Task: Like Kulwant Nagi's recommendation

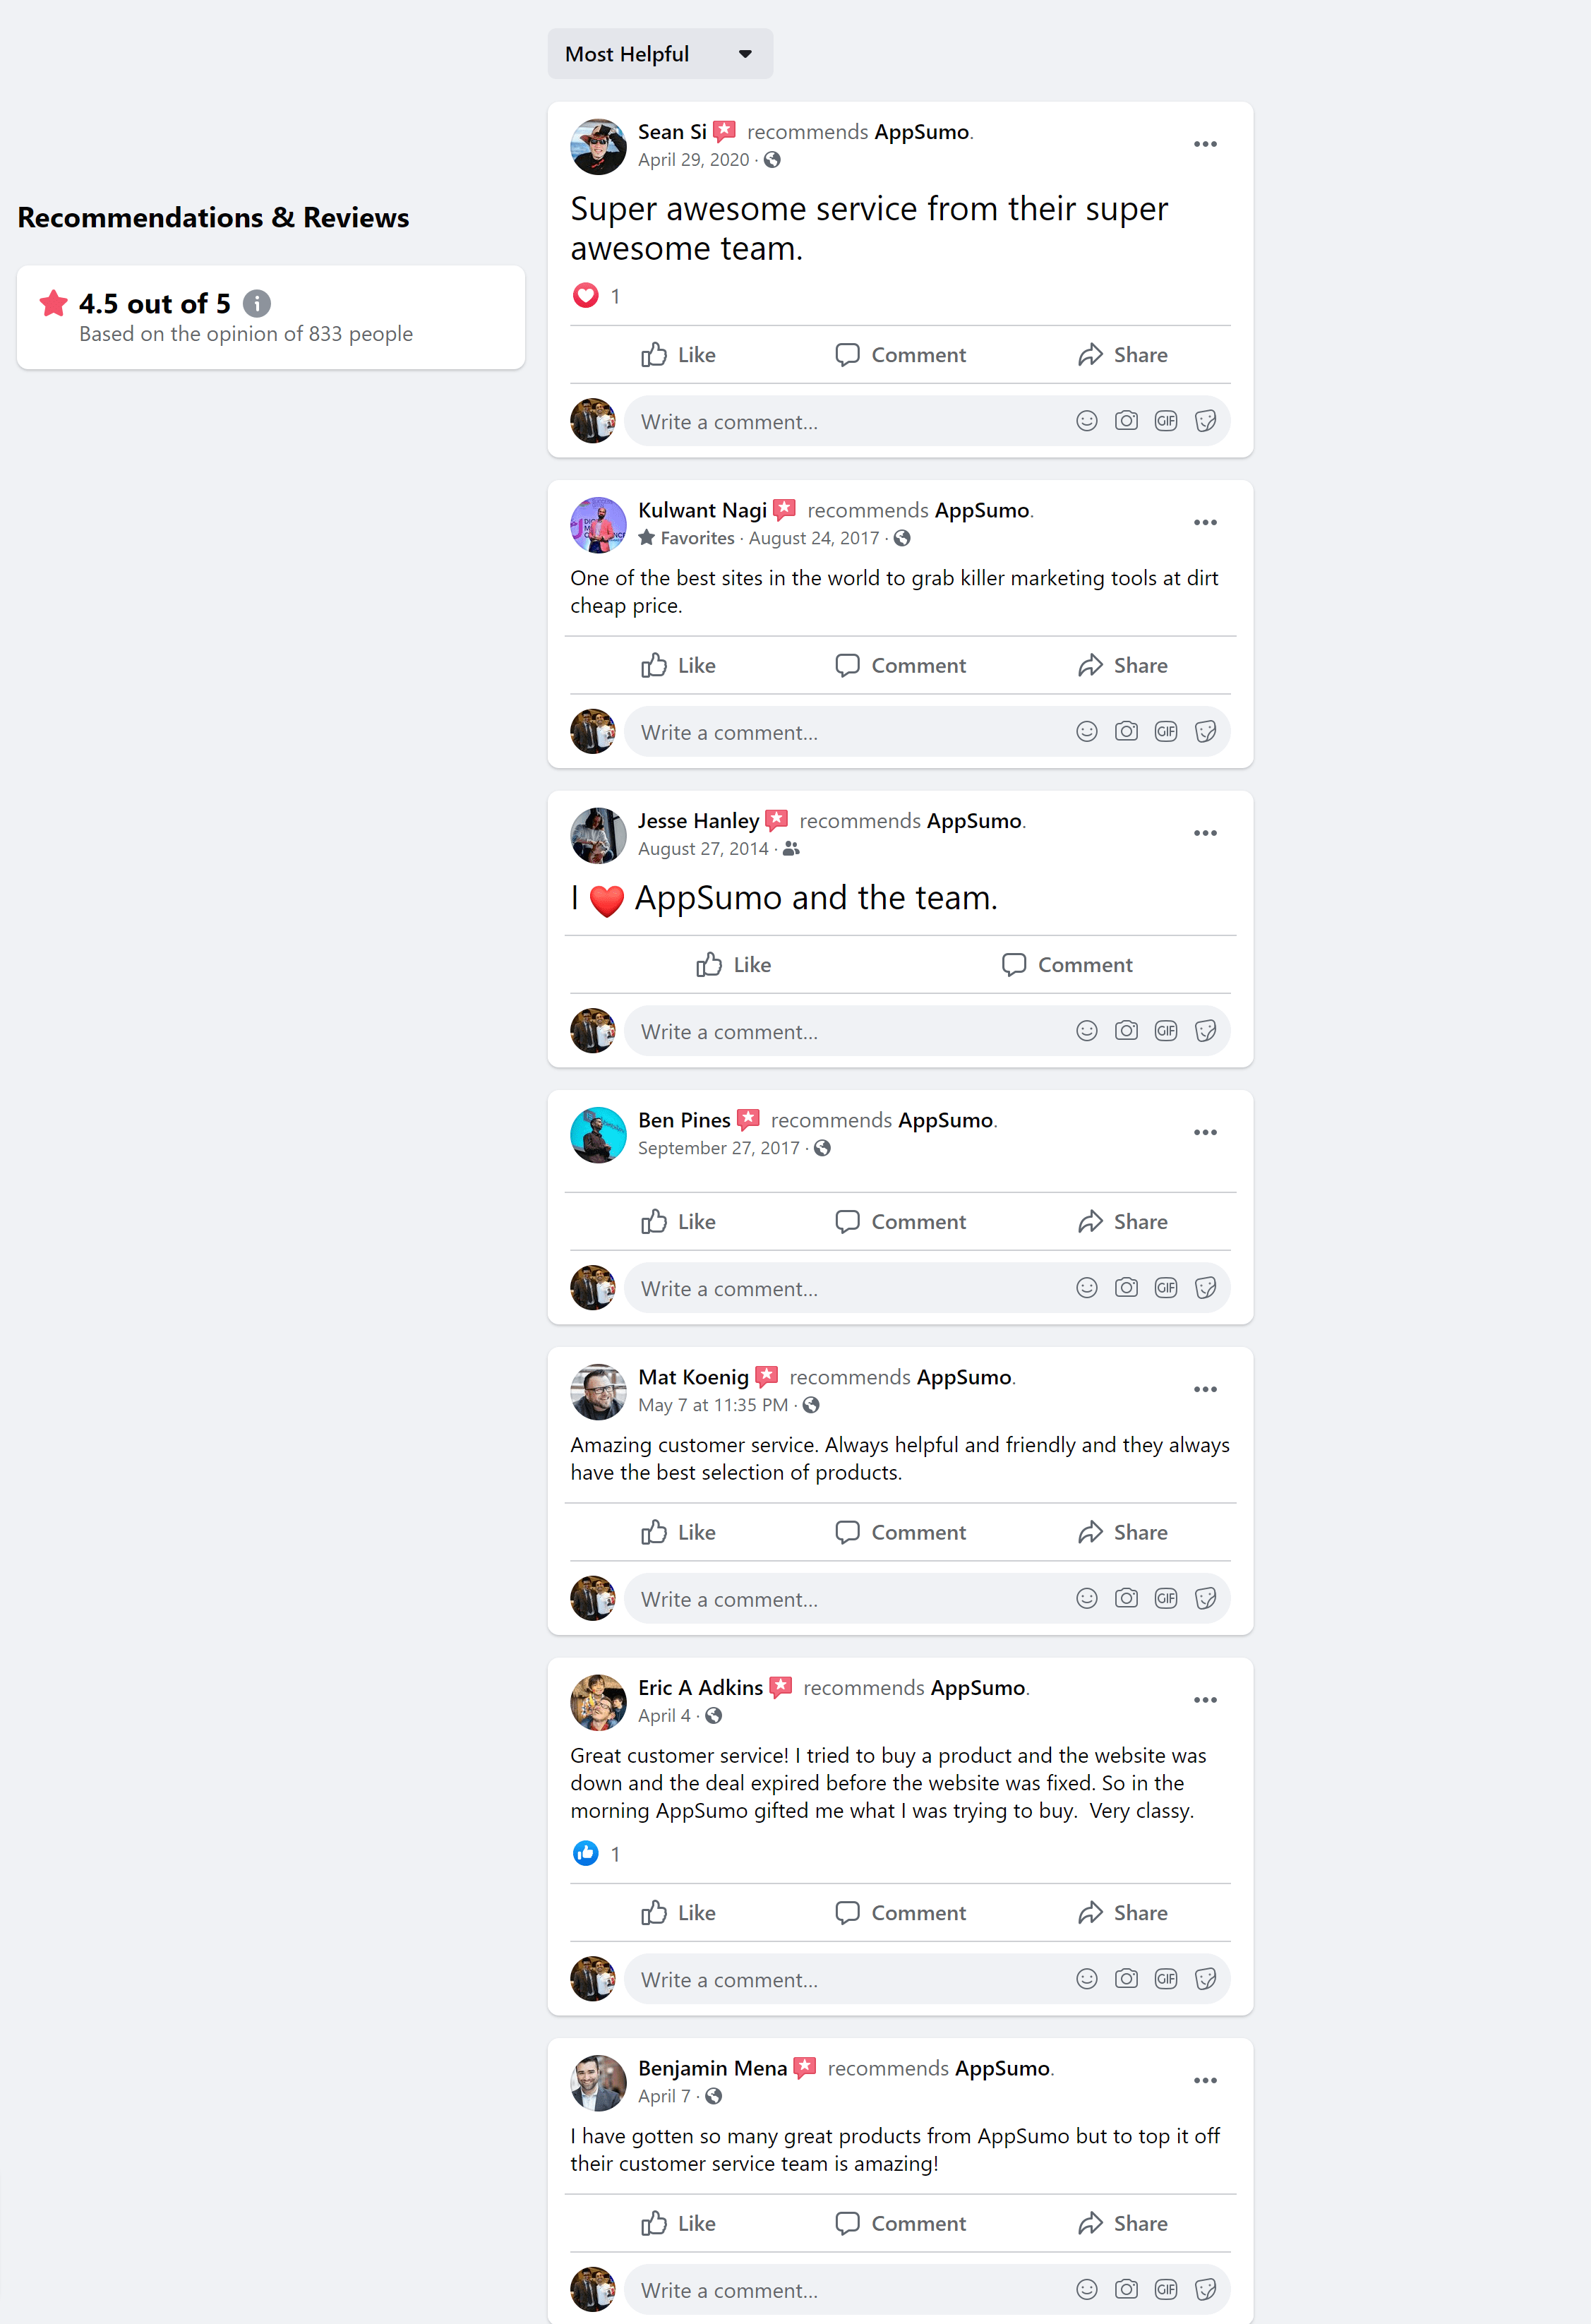Action: click(x=678, y=666)
